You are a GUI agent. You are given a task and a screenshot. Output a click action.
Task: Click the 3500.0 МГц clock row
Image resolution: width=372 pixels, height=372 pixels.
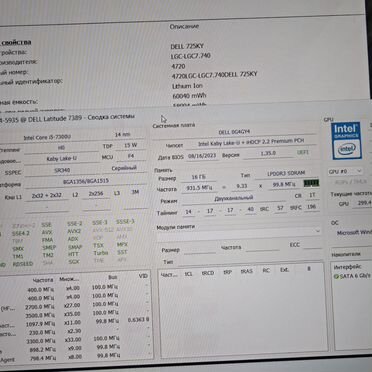tap(41, 315)
